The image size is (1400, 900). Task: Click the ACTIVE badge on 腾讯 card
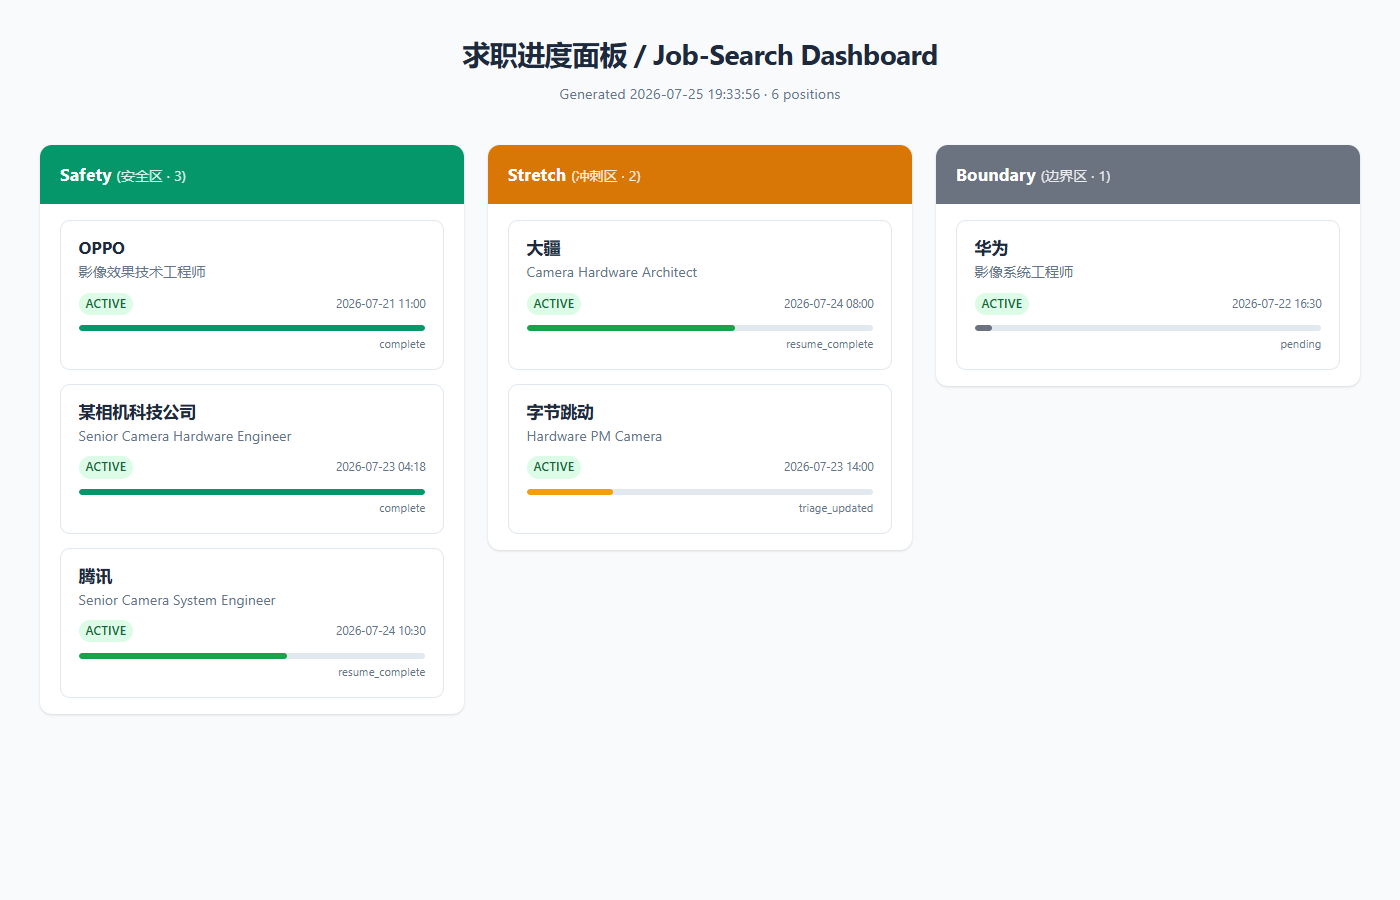click(106, 631)
